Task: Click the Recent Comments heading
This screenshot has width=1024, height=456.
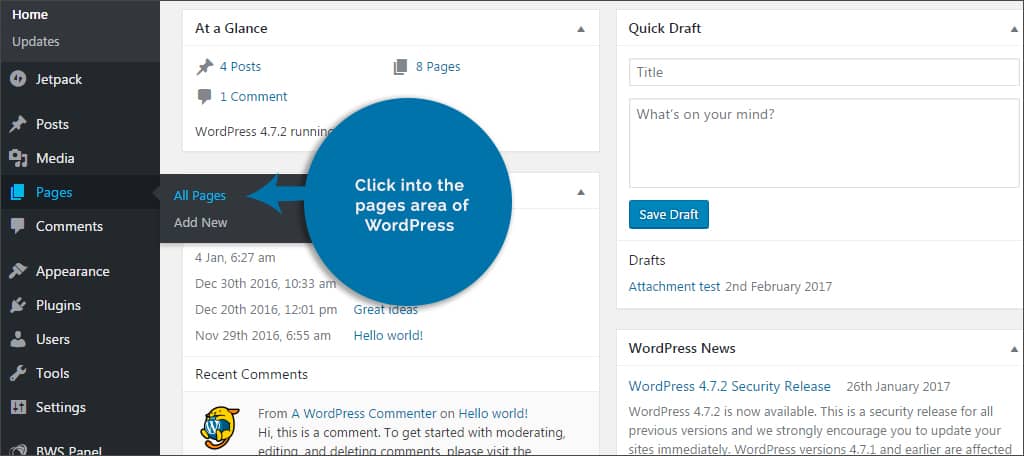Action: click(x=251, y=374)
